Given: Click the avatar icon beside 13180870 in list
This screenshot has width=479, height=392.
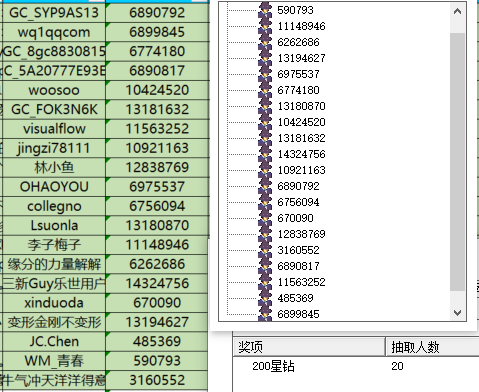Looking at the screenshot, I should [x=265, y=106].
